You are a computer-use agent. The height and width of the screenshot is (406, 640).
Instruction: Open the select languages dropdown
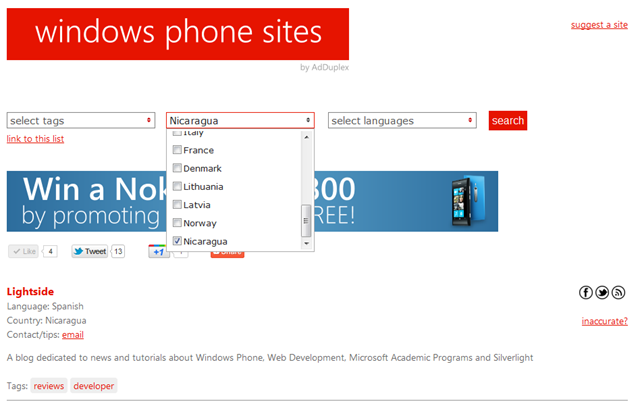(402, 120)
